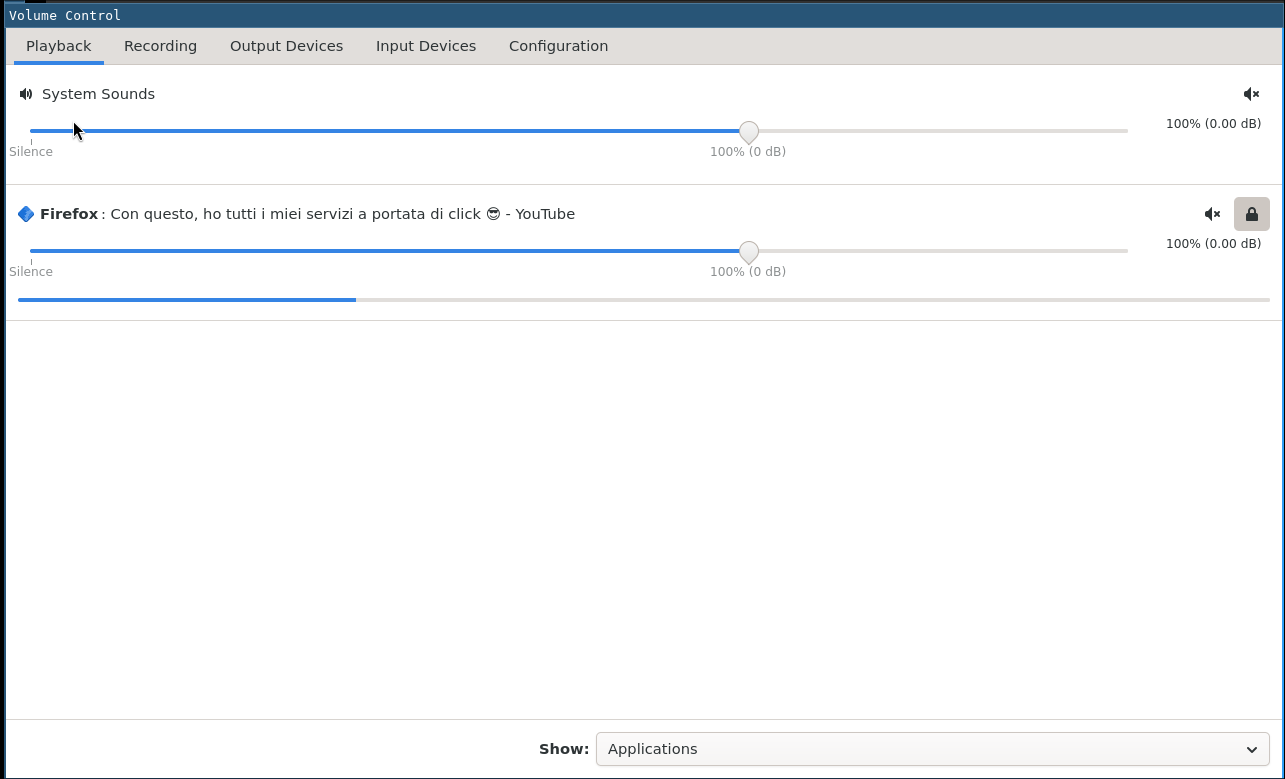This screenshot has height=779, width=1285.
Task: Click the Firefox audio level meter bar
Action: pyautogui.click(x=643, y=299)
